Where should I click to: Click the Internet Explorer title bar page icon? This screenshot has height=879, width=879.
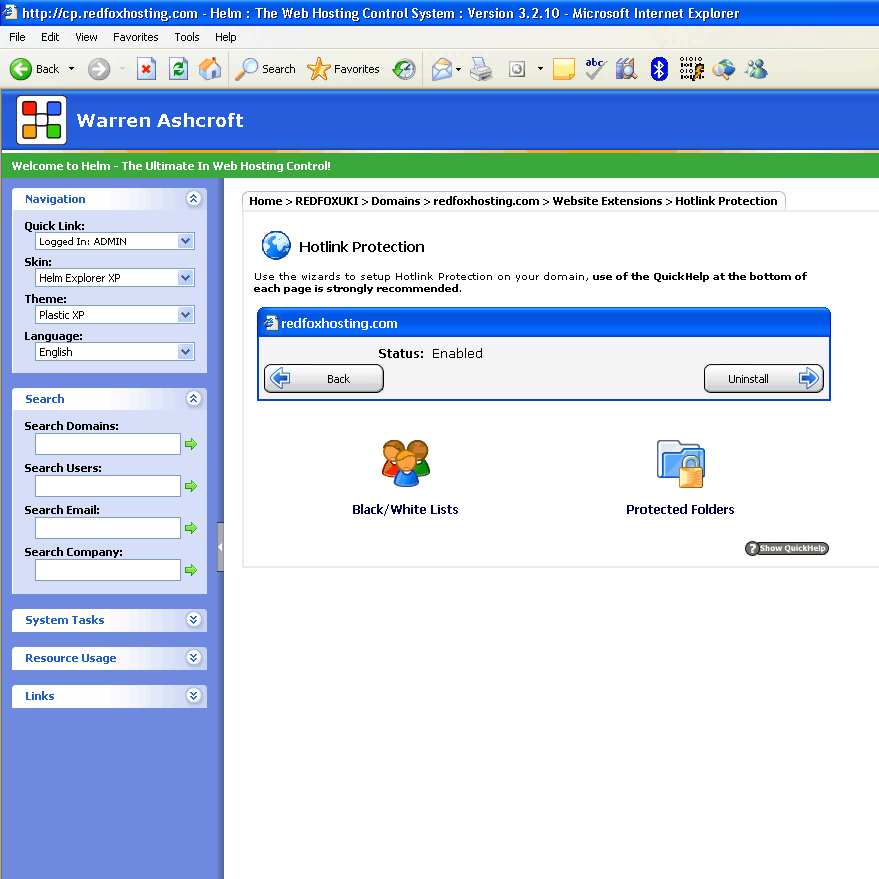[x=11, y=12]
